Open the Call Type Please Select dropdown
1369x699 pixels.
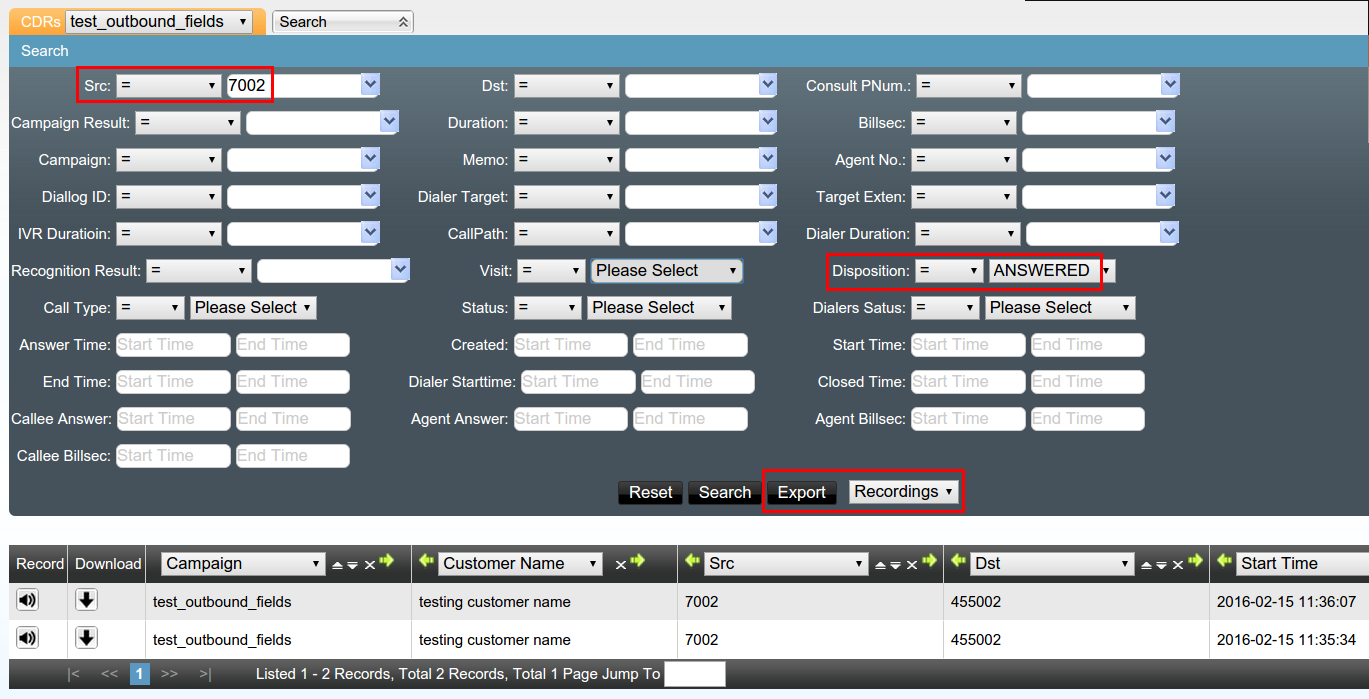[x=253, y=308]
